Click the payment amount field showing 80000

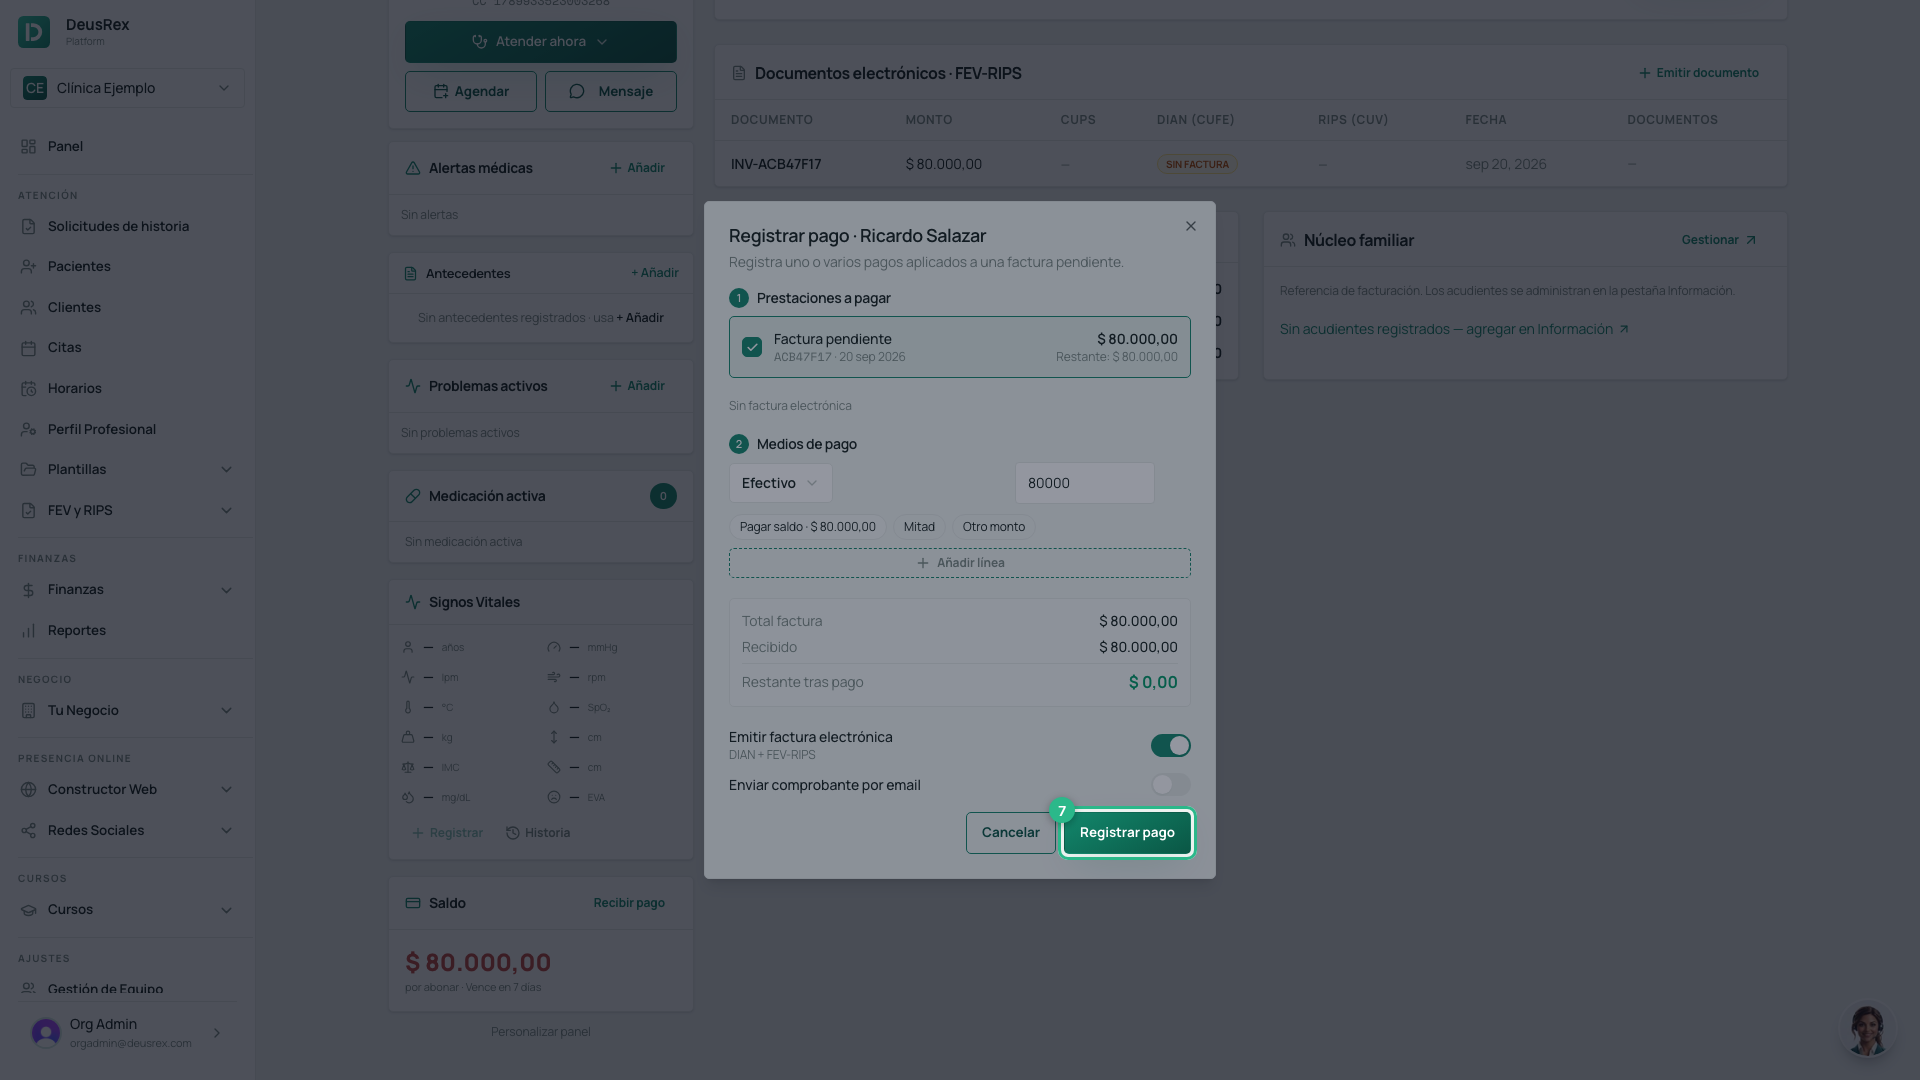click(x=1084, y=483)
